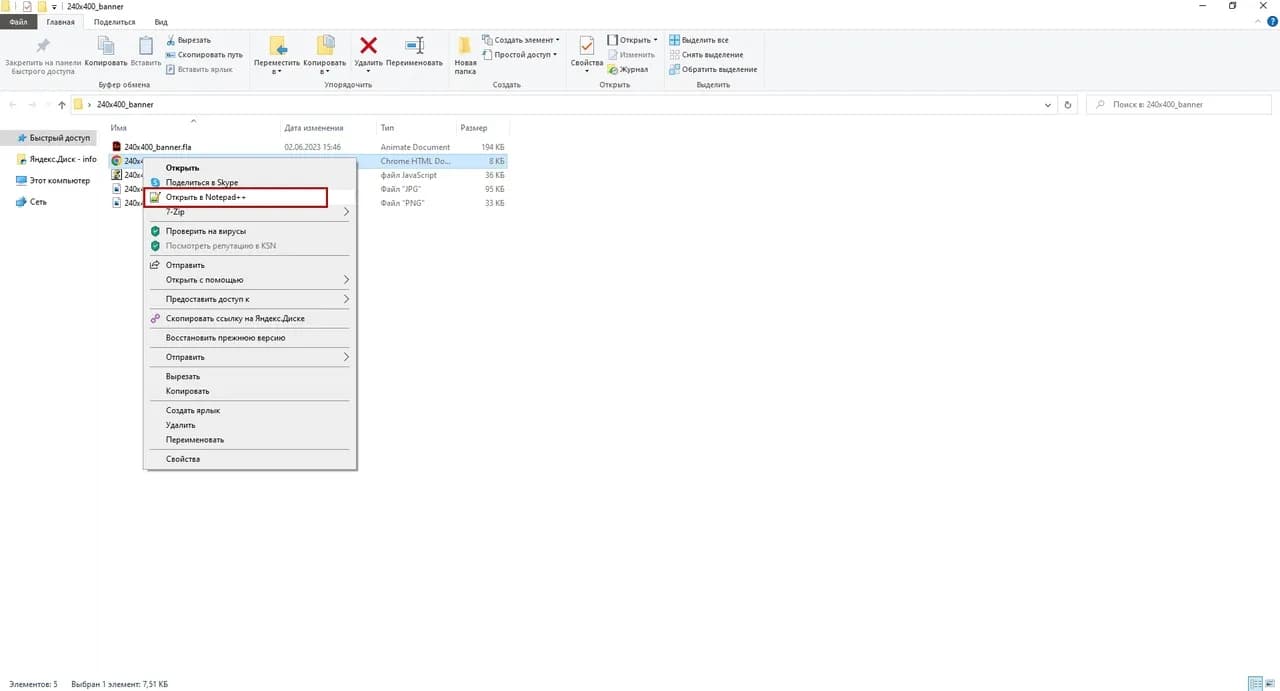Screen dimensions: 1280x691
Task: Choose Отправить with share icon
Action: pos(250,265)
